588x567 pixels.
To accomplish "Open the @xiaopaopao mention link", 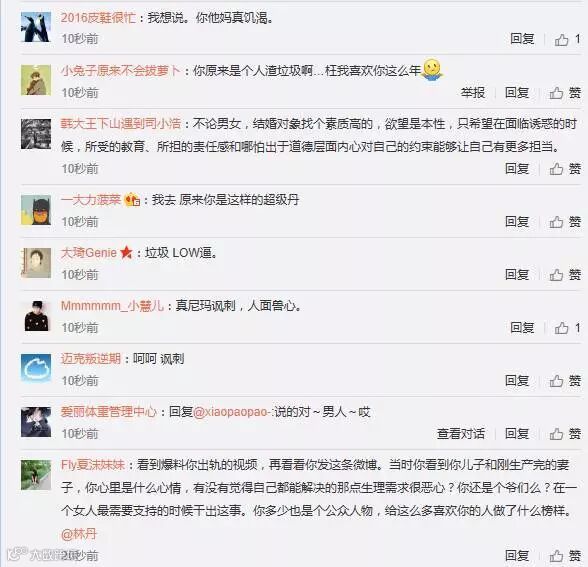I will point(232,412).
